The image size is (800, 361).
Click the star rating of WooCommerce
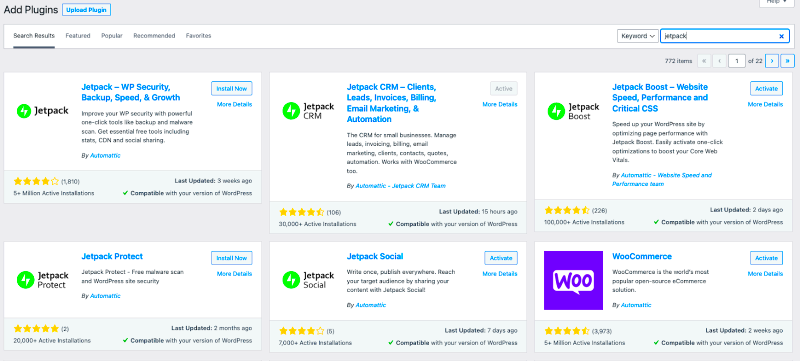[567, 330]
